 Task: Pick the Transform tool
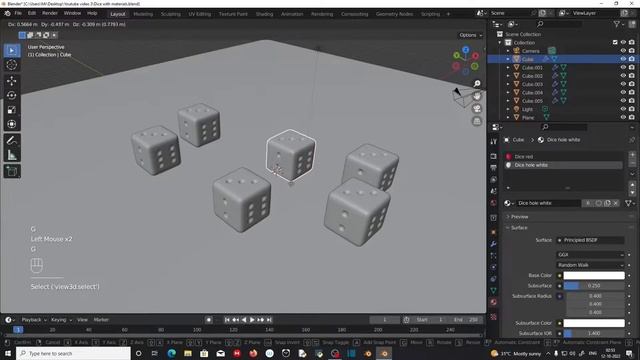click(x=12, y=124)
